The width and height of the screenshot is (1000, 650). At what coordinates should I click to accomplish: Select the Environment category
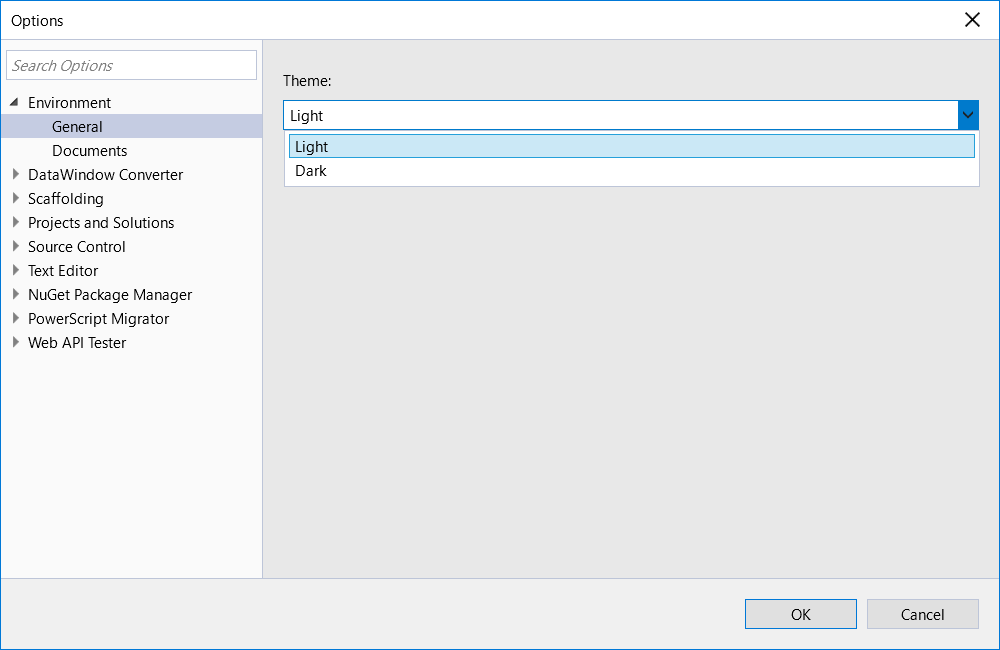pos(70,102)
